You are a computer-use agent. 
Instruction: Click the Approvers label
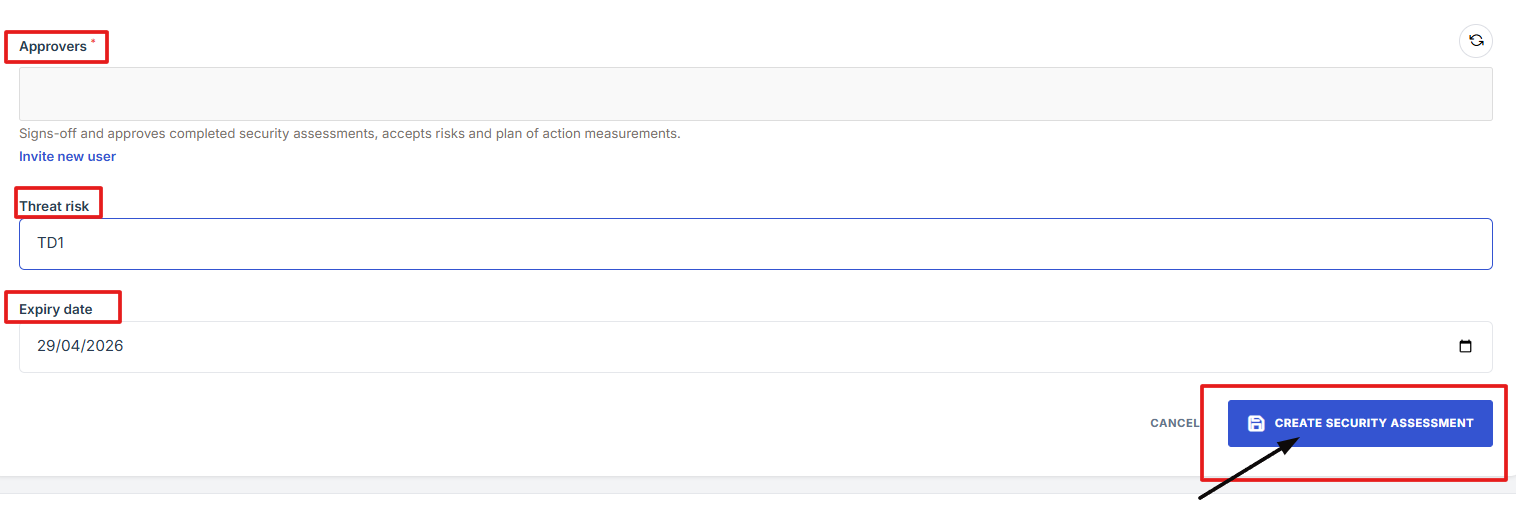[53, 47]
